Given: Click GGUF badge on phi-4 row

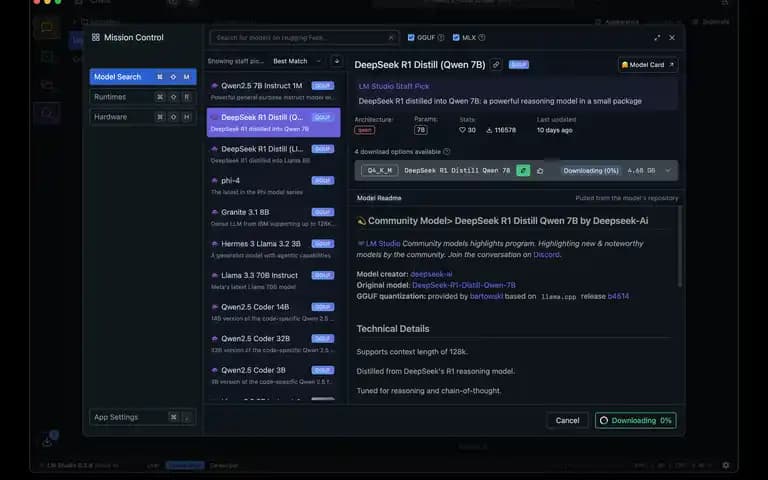Looking at the screenshot, I should [x=323, y=181].
